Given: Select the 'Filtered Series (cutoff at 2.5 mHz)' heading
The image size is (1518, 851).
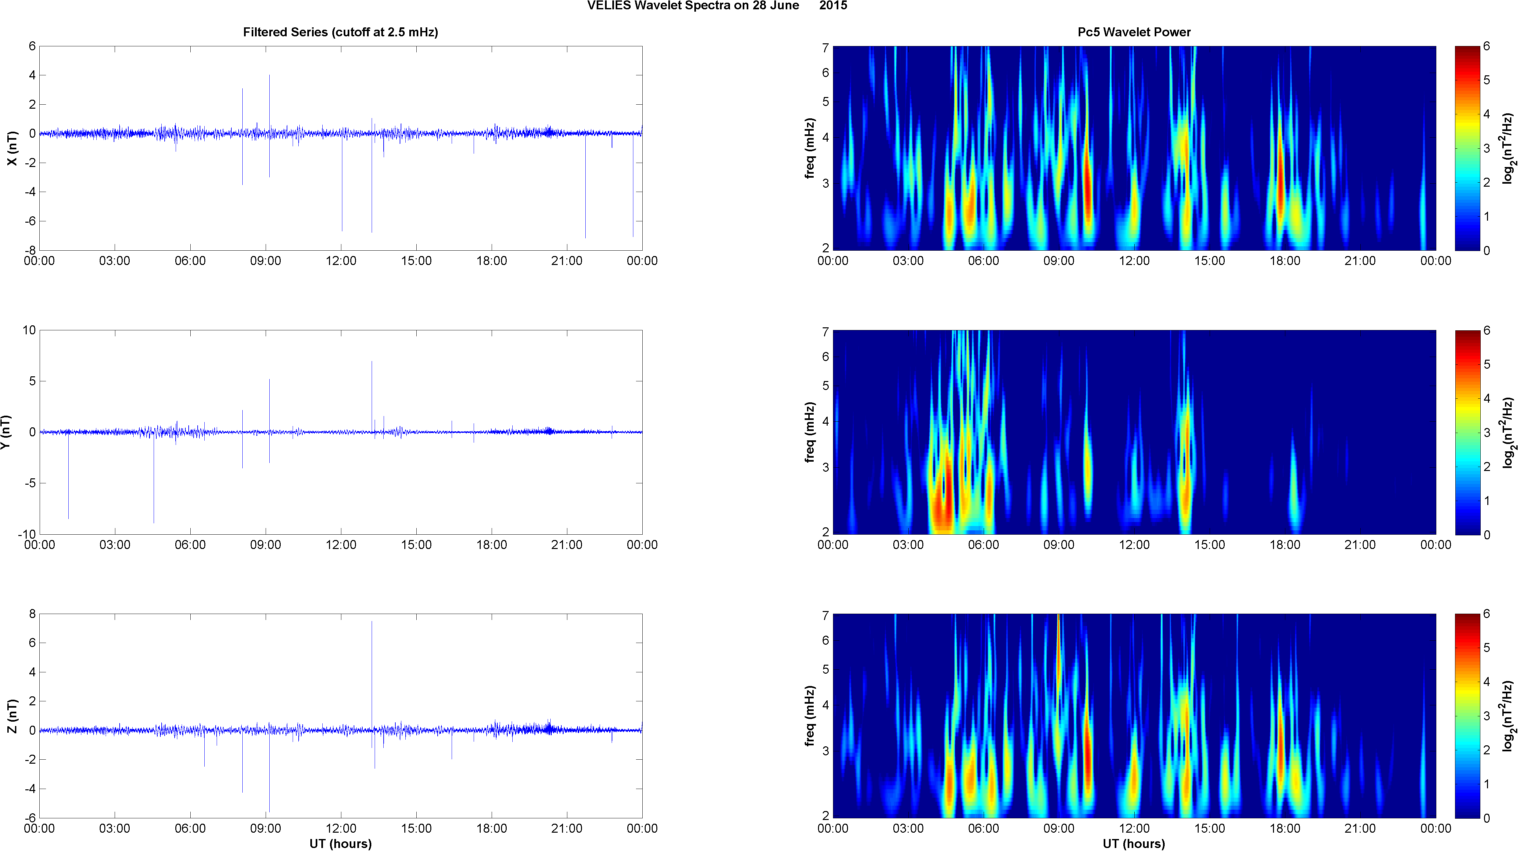Looking at the screenshot, I should click(x=340, y=32).
